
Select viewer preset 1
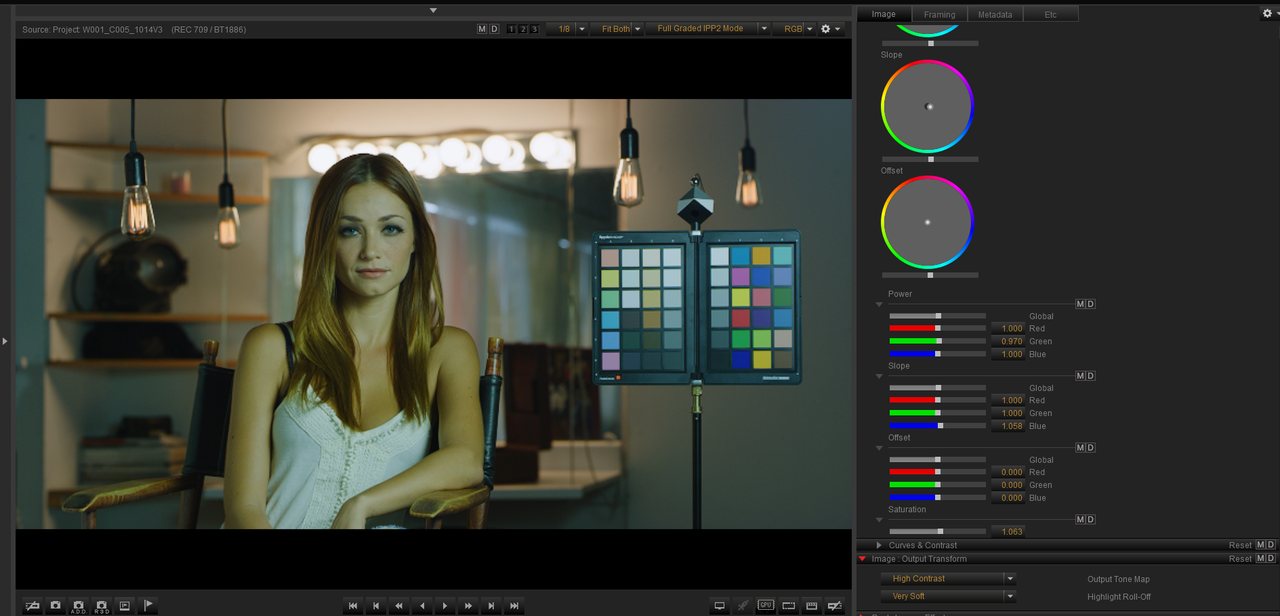tap(512, 29)
